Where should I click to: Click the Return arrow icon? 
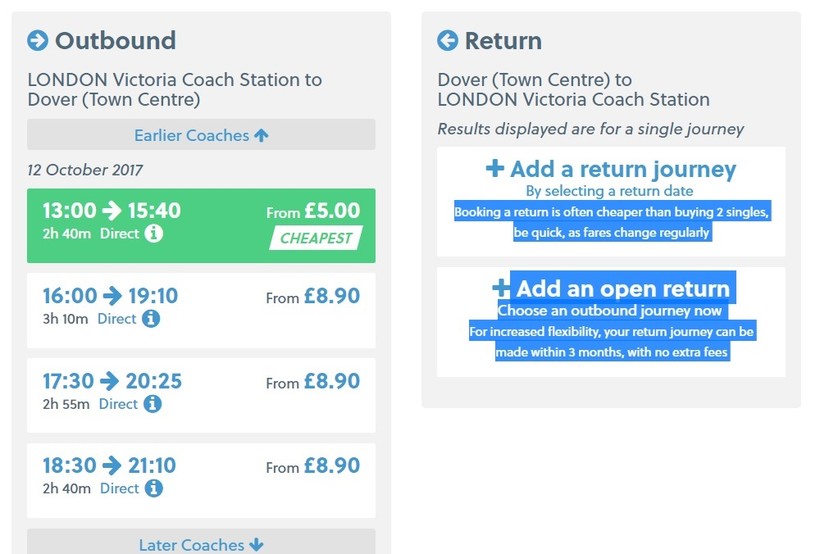[448, 41]
